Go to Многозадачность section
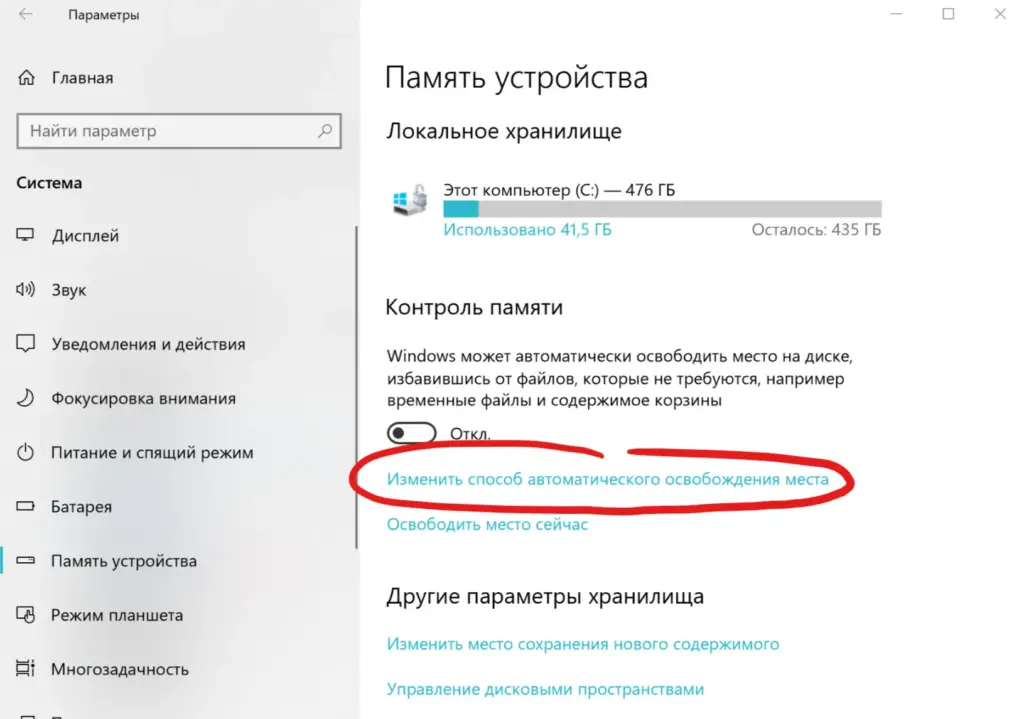This screenshot has width=1024, height=719. pyautogui.click(x=120, y=669)
